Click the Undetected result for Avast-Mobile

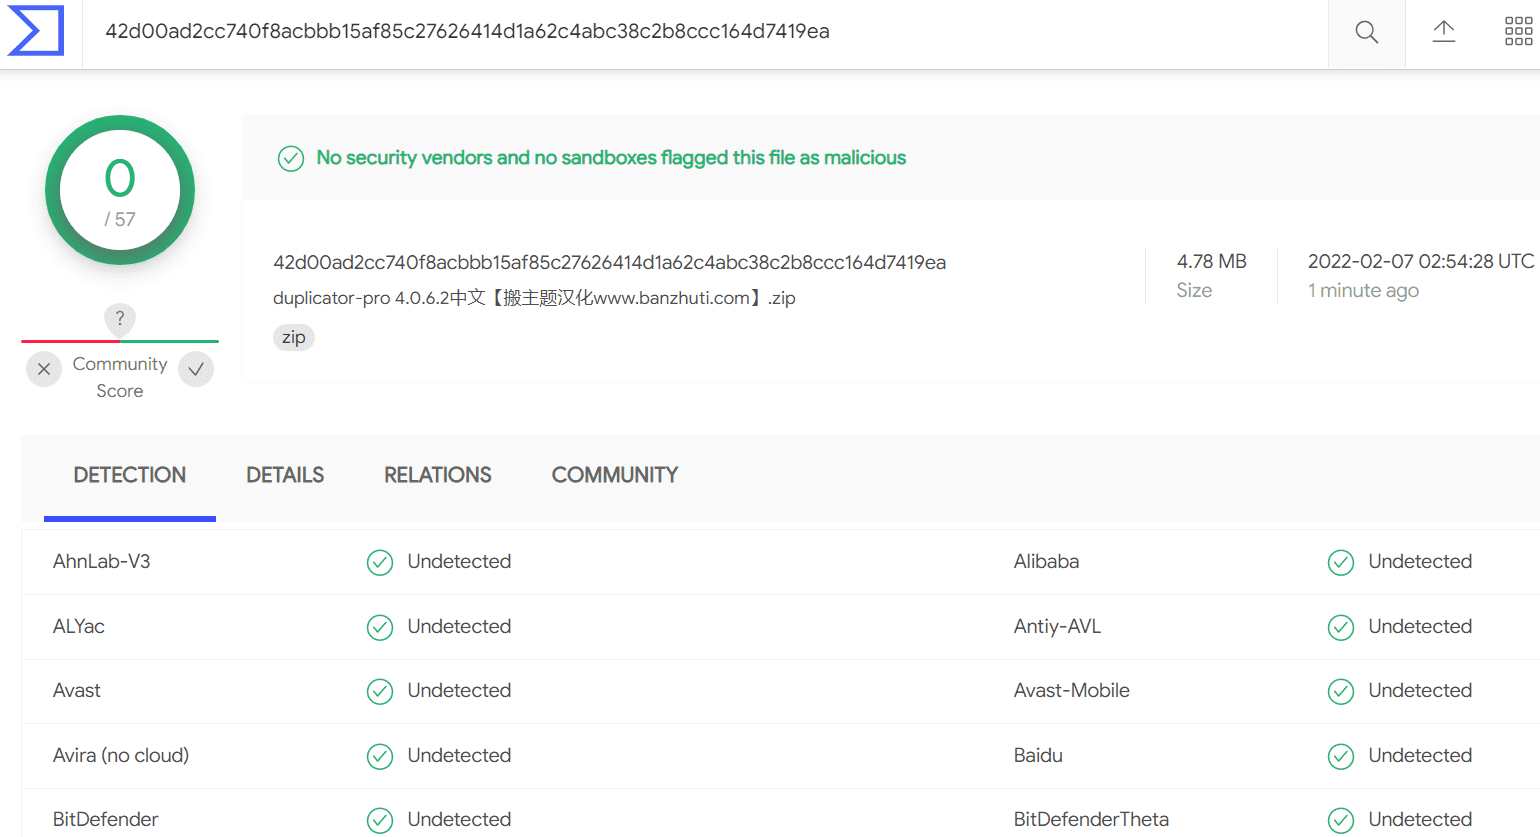coord(1420,691)
